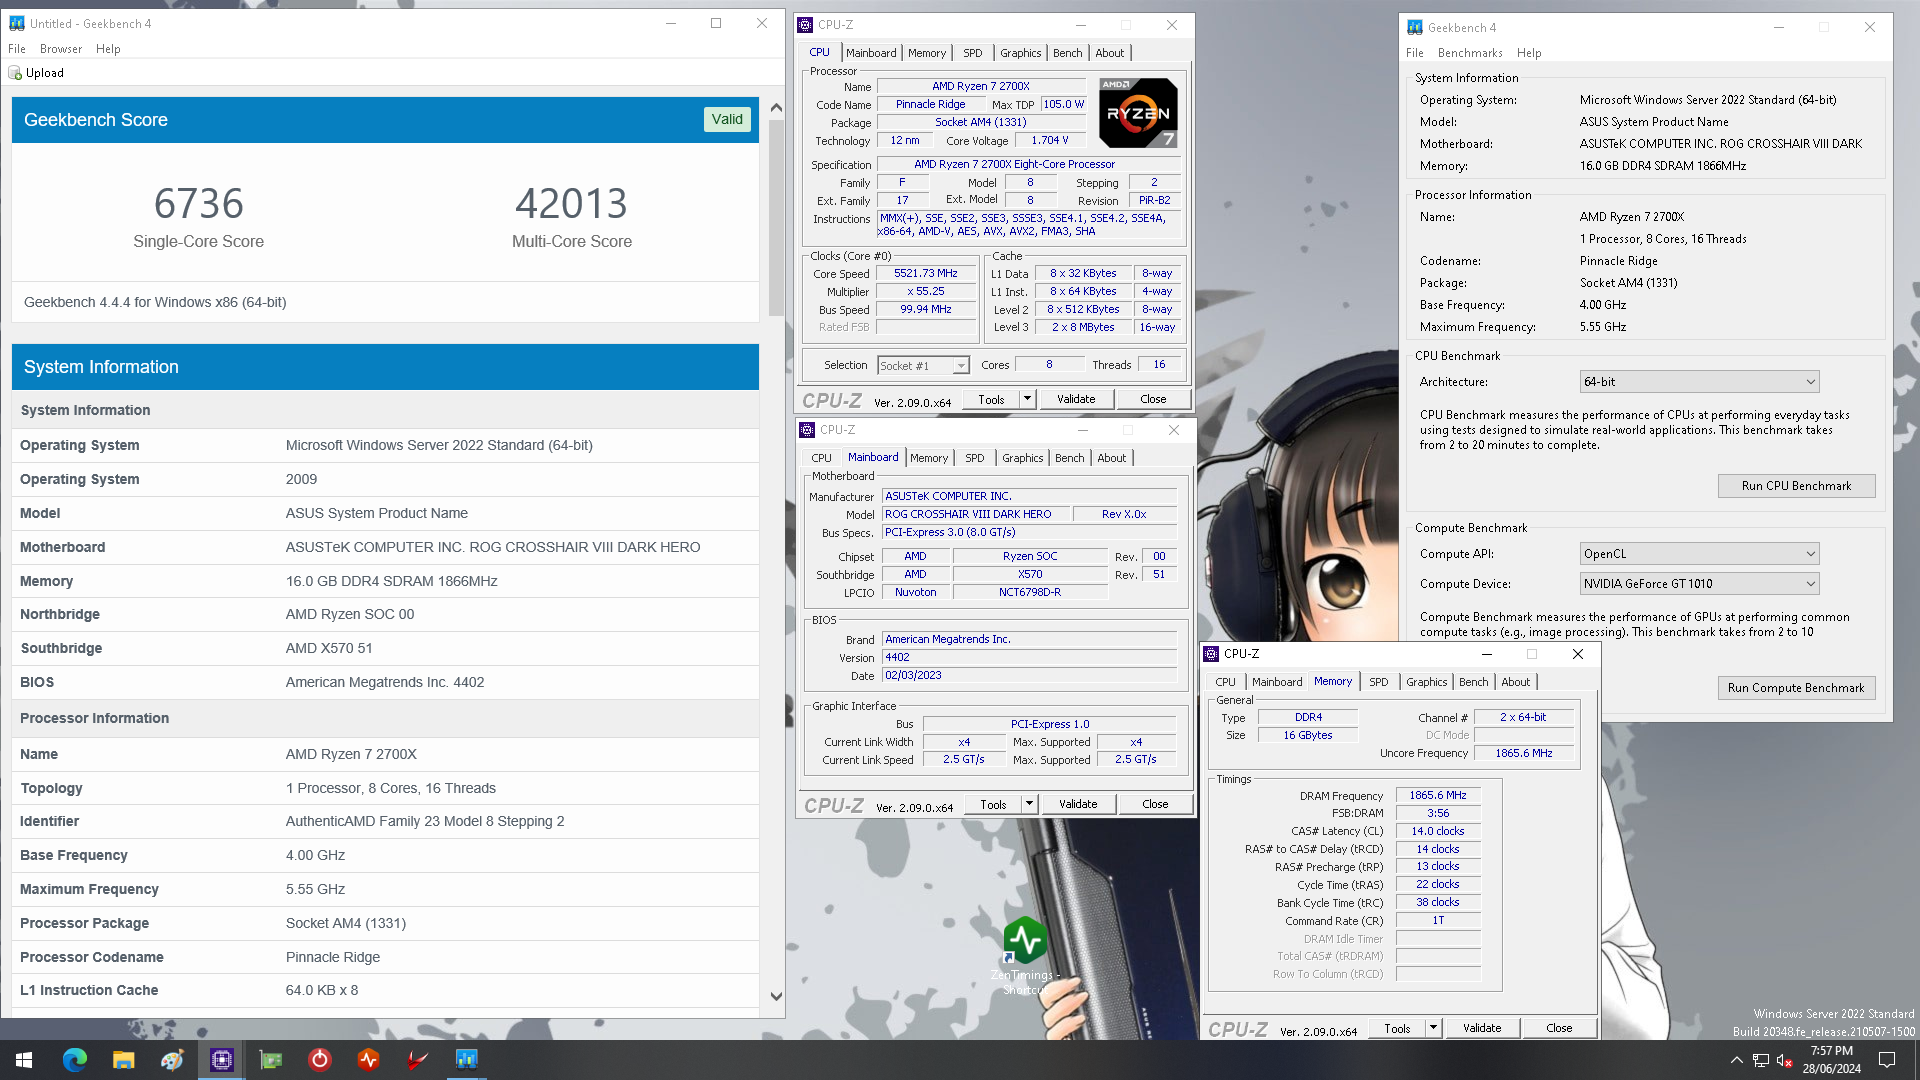Click Tools button in CPU-Z Mainboard window
Viewport: 1920px width, 1080px height.
click(993, 804)
